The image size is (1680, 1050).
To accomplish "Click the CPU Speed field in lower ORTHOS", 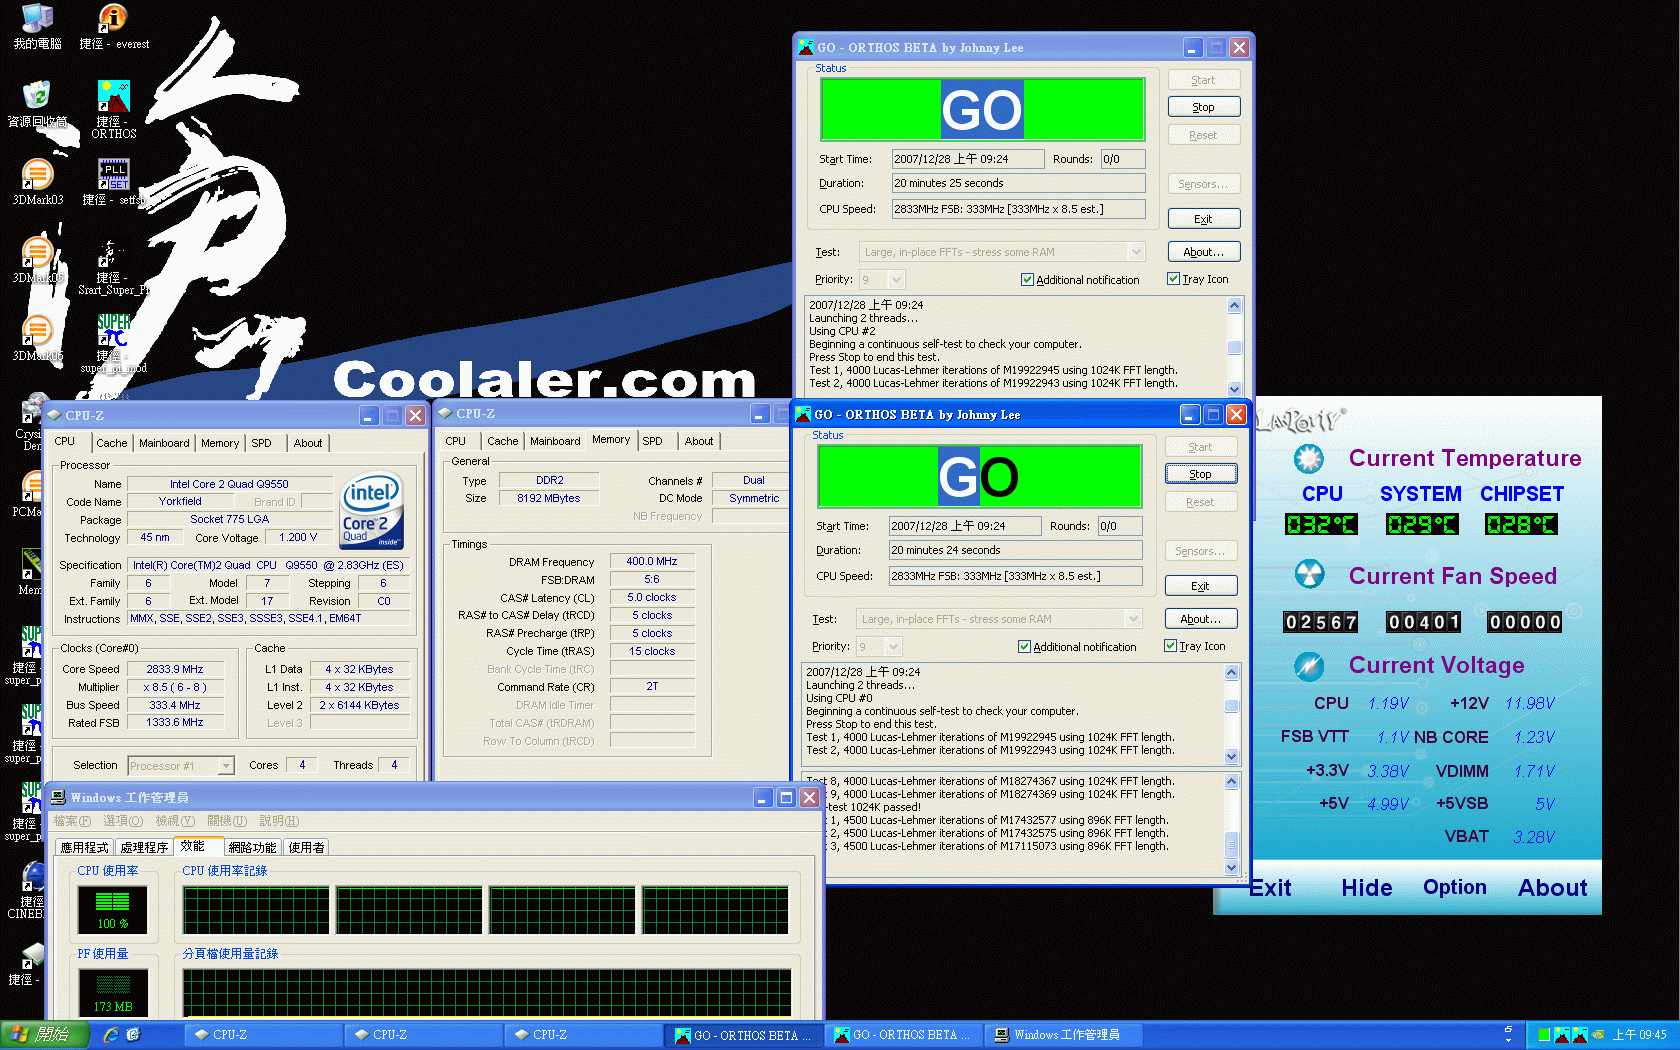I will click(x=1016, y=576).
